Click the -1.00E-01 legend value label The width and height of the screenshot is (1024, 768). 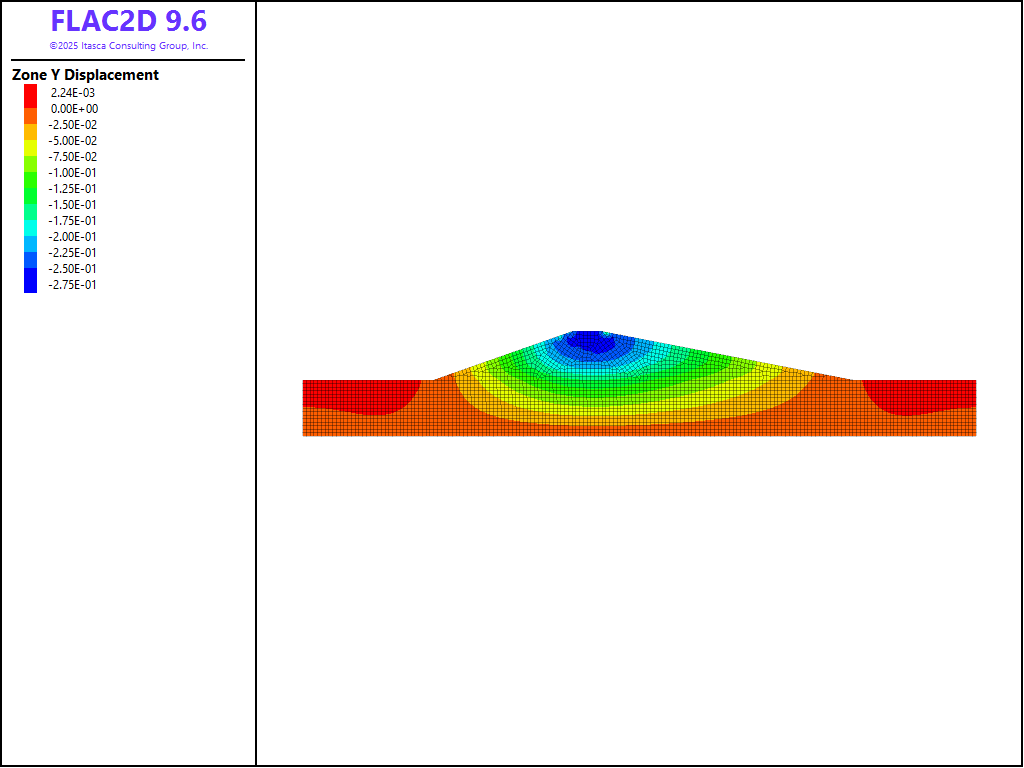click(x=73, y=173)
